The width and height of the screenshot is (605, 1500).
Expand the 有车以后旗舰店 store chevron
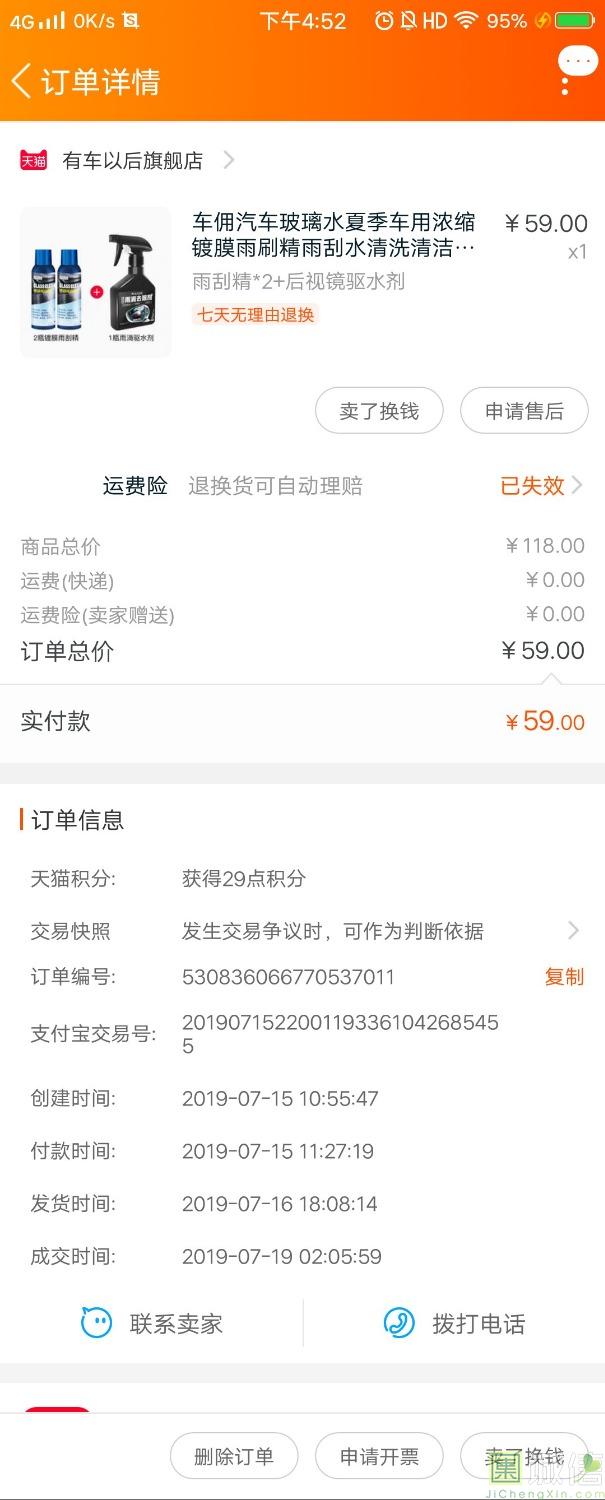pyautogui.click(x=229, y=160)
